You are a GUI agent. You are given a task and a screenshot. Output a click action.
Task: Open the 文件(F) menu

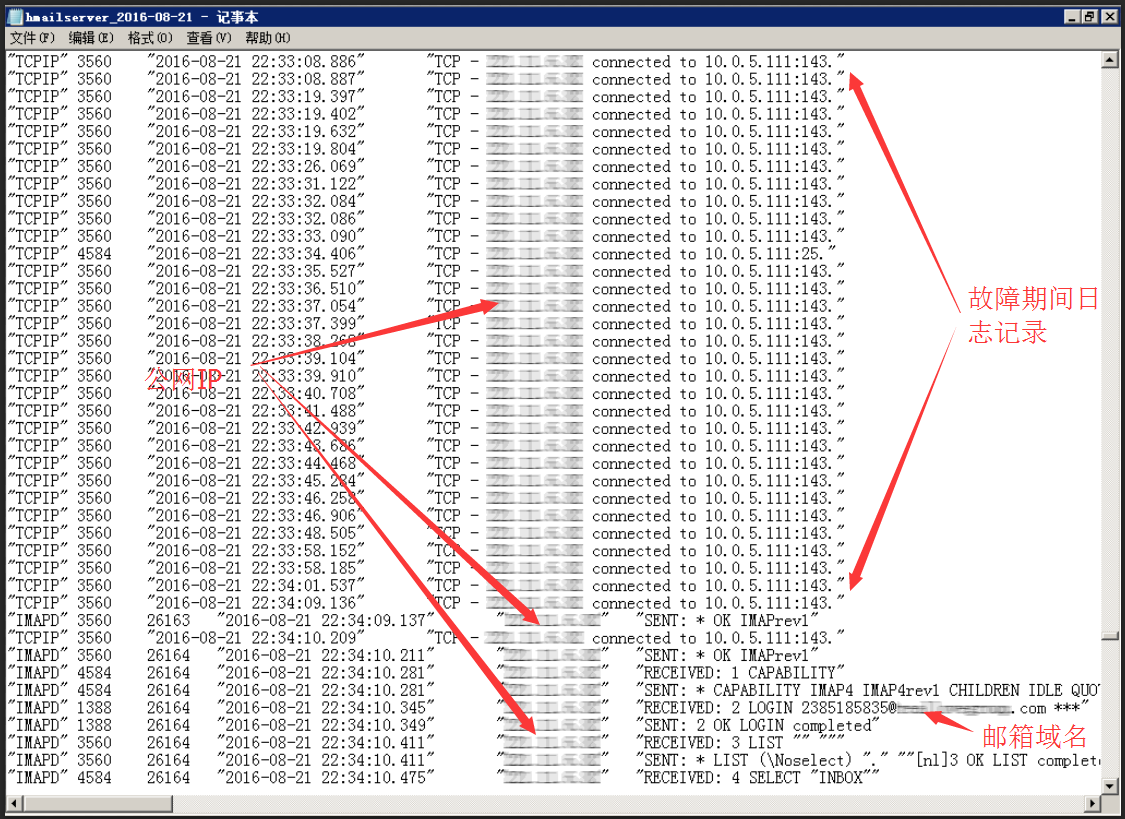click(33, 38)
